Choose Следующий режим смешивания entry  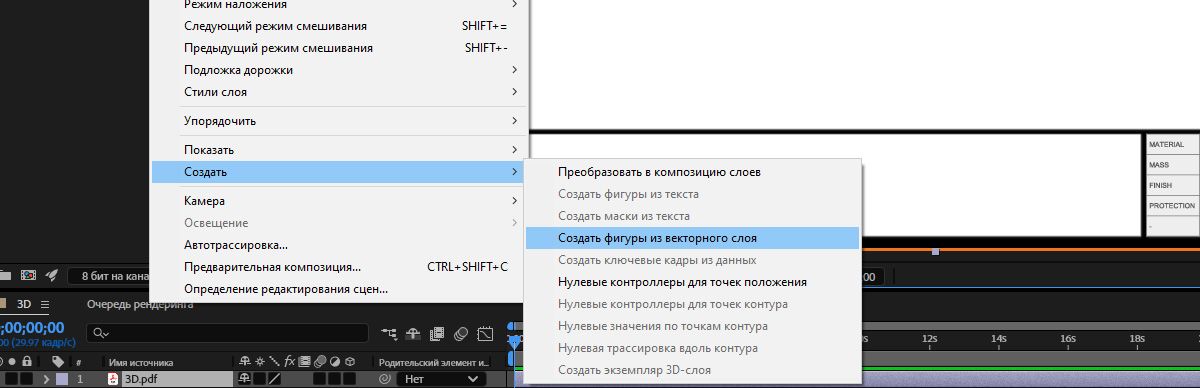(x=338, y=26)
